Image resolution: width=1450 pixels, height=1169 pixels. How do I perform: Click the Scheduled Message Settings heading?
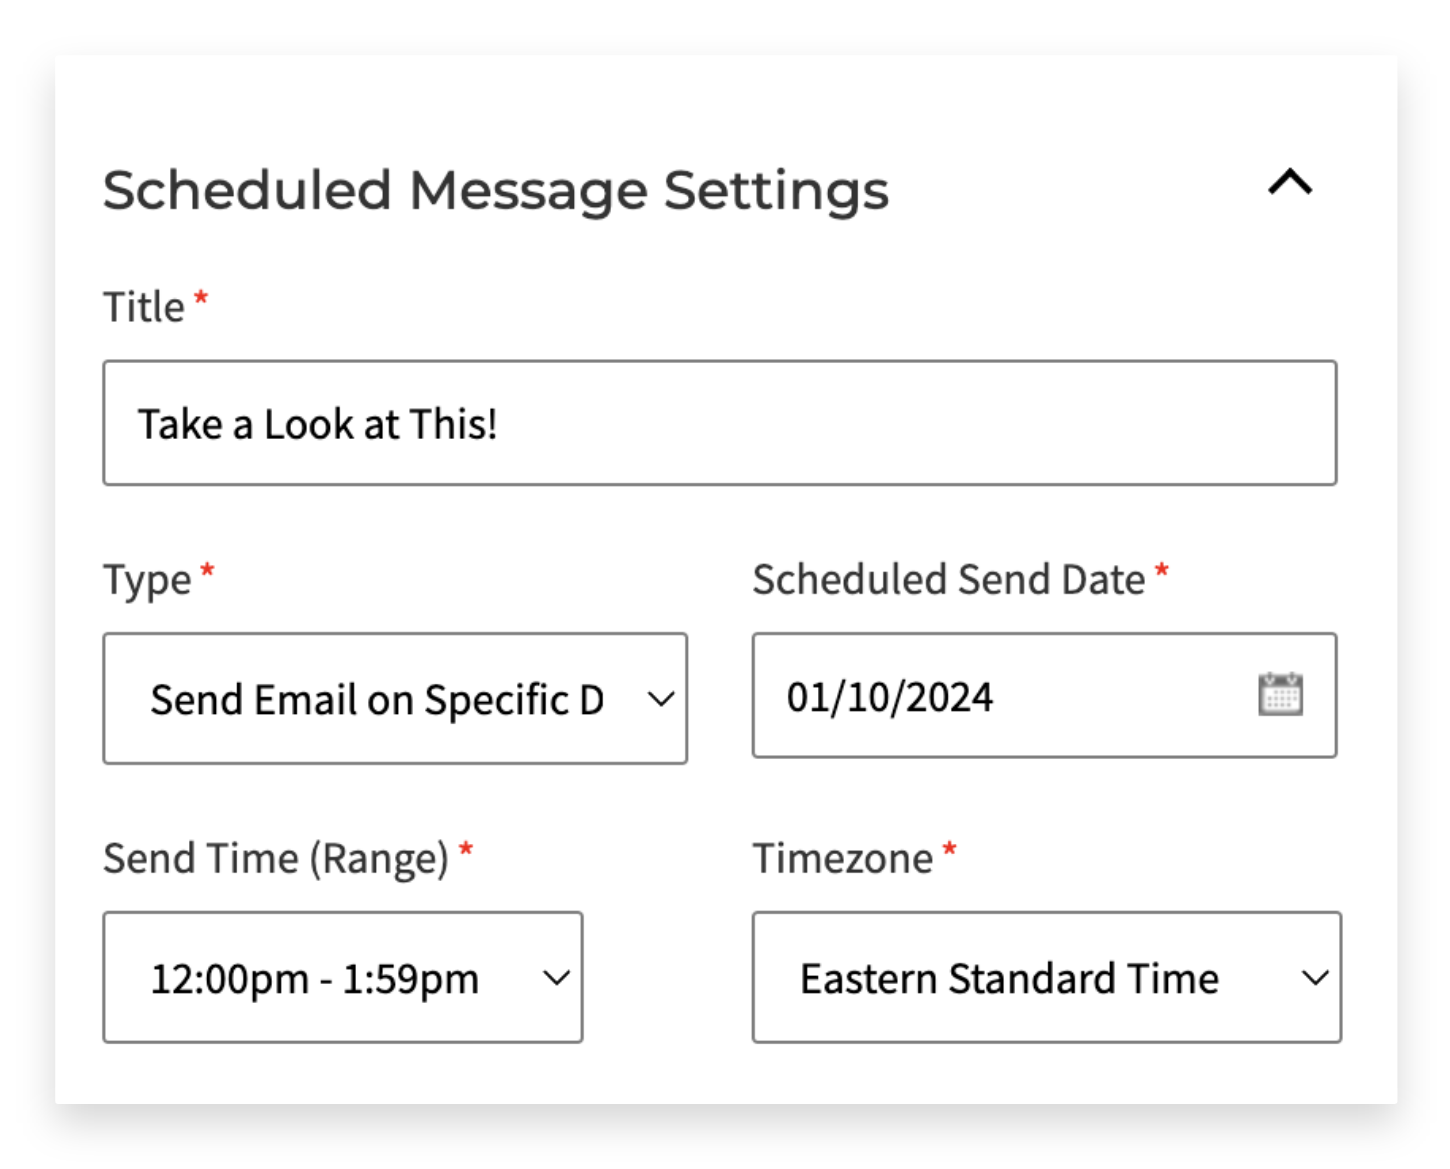497,190
